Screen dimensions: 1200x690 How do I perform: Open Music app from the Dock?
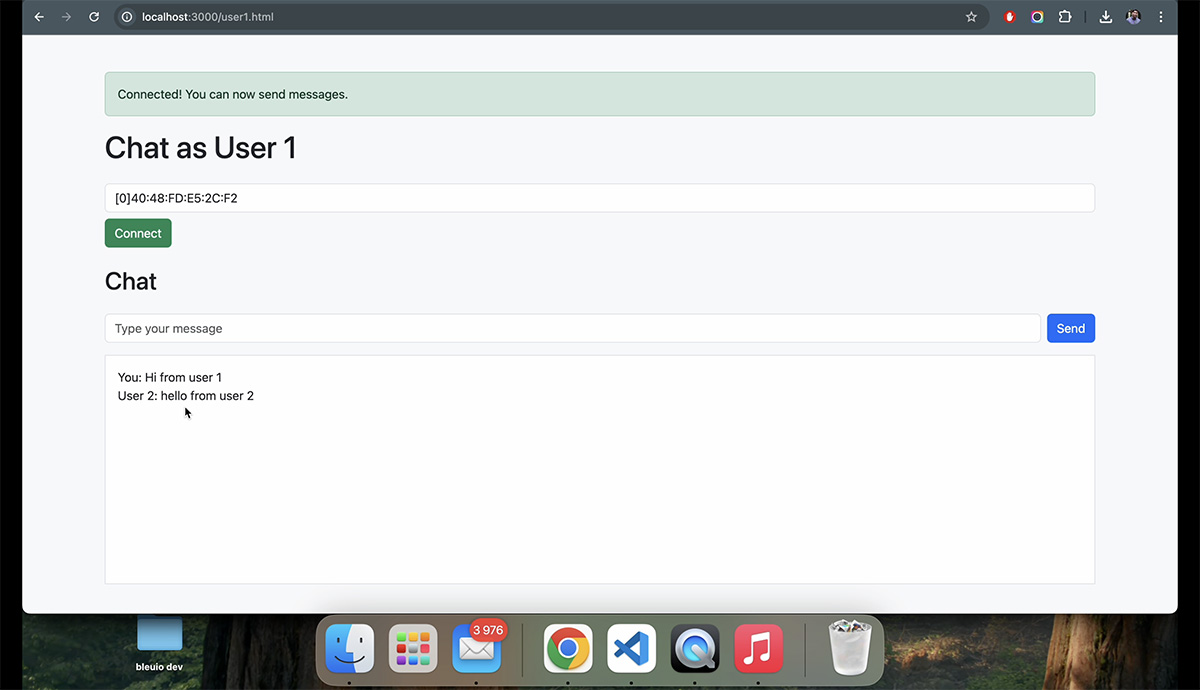[759, 649]
